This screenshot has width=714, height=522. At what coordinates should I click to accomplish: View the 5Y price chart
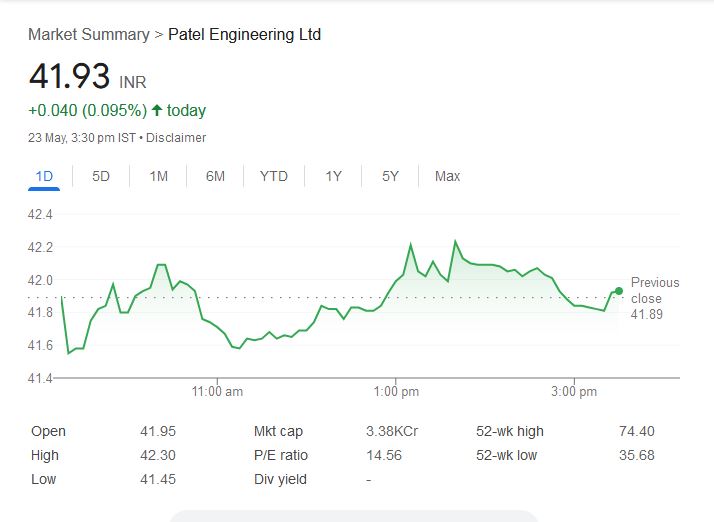click(x=390, y=176)
